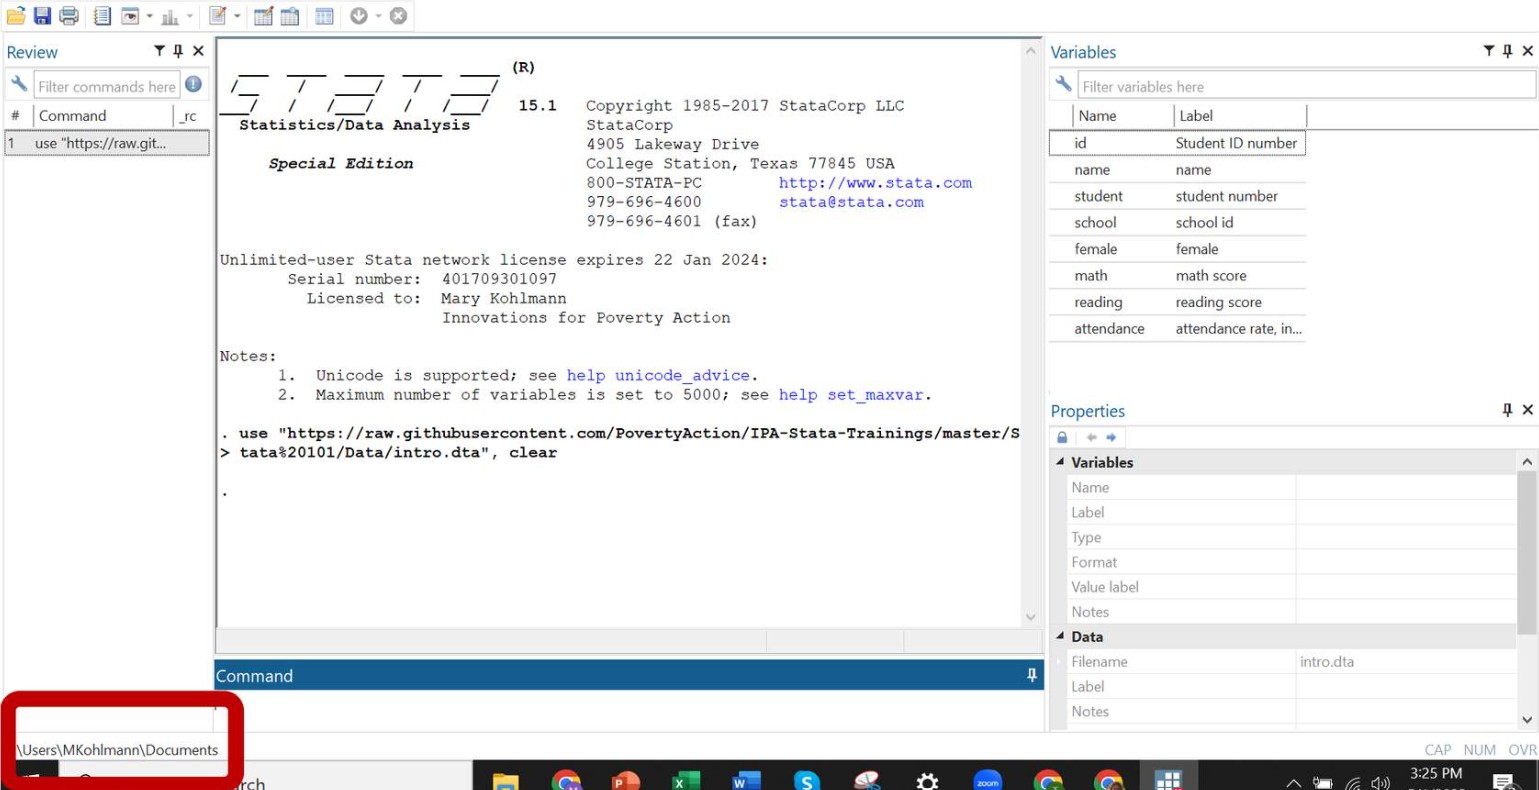
Task: Click the Filename value intro.dta
Action: pyautogui.click(x=1327, y=661)
